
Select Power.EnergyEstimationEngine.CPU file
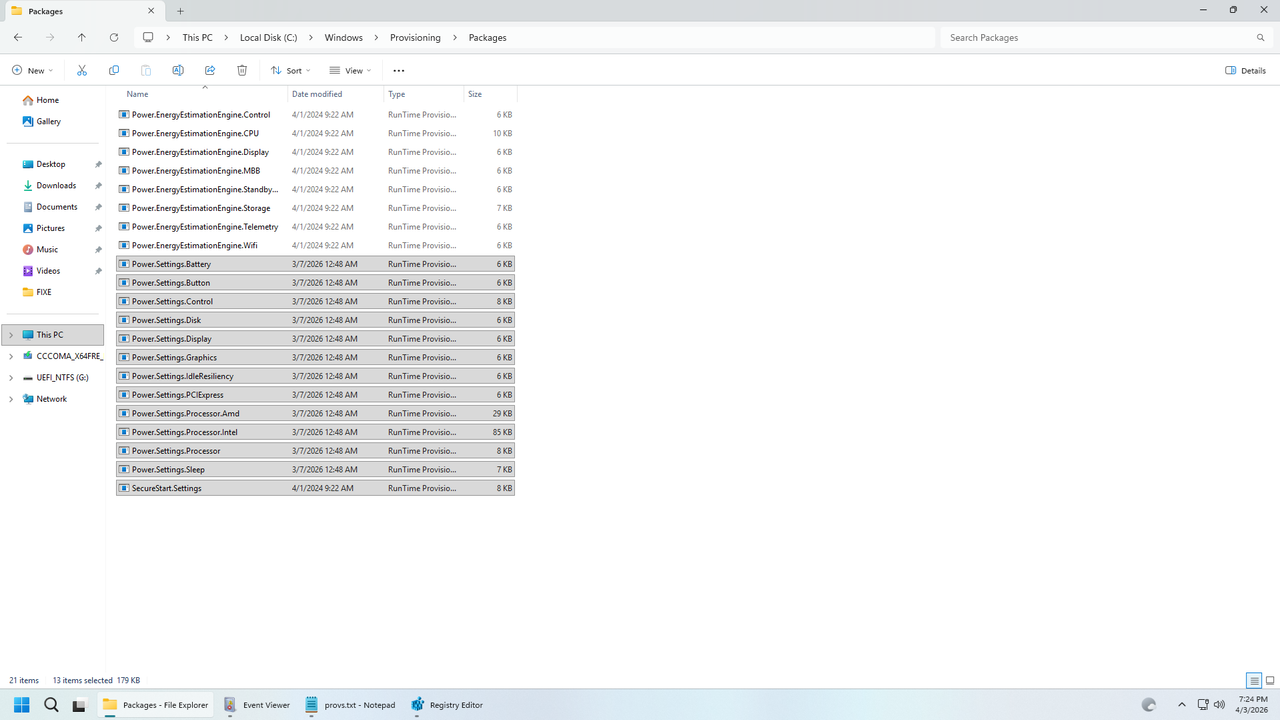click(315, 133)
